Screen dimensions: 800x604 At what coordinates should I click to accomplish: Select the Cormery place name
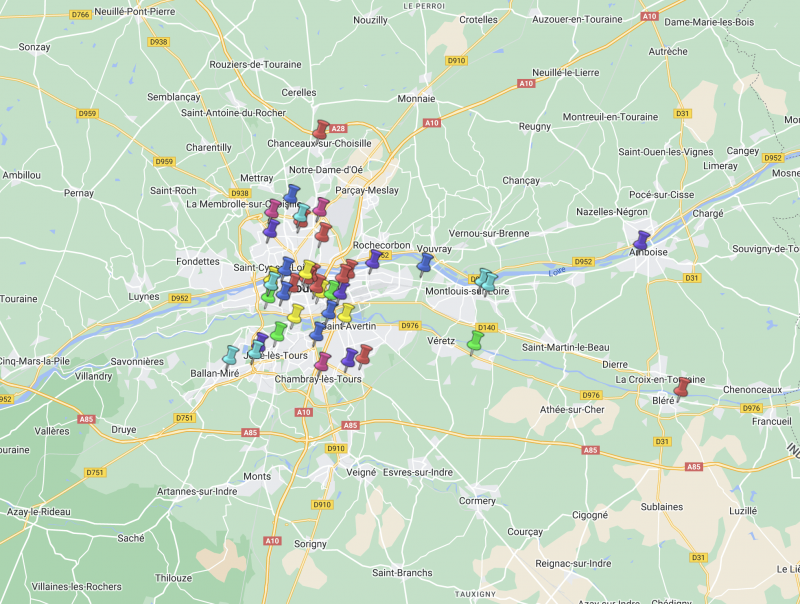(477, 500)
